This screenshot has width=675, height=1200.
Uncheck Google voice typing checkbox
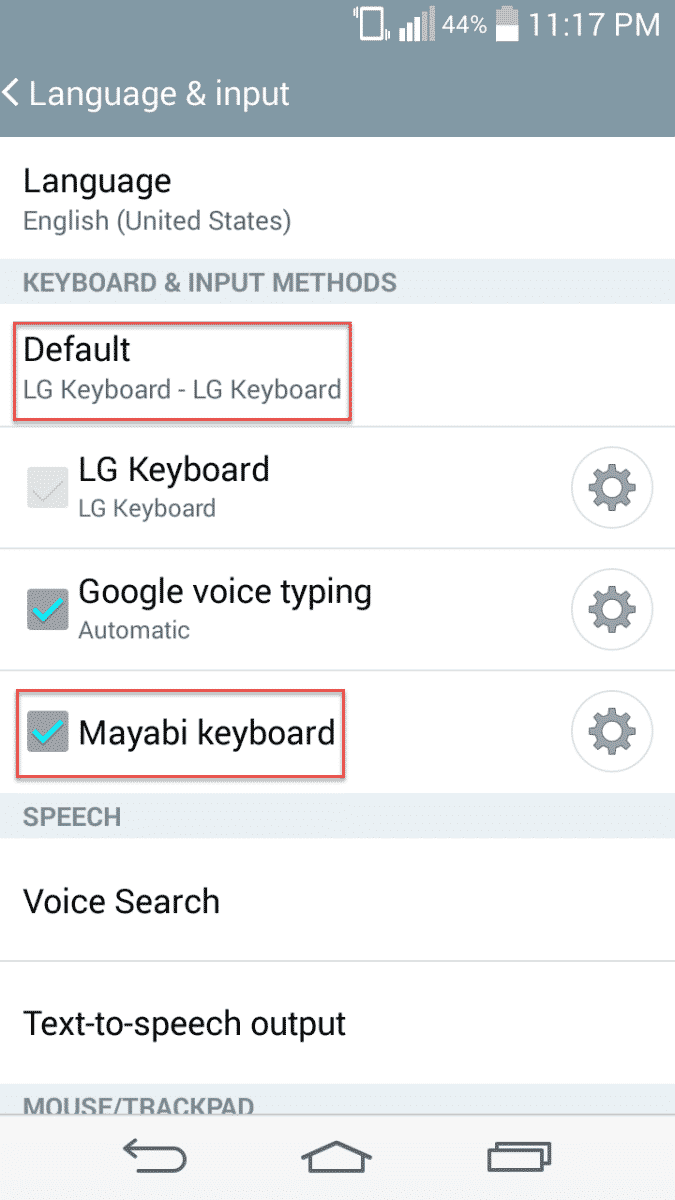(47, 610)
